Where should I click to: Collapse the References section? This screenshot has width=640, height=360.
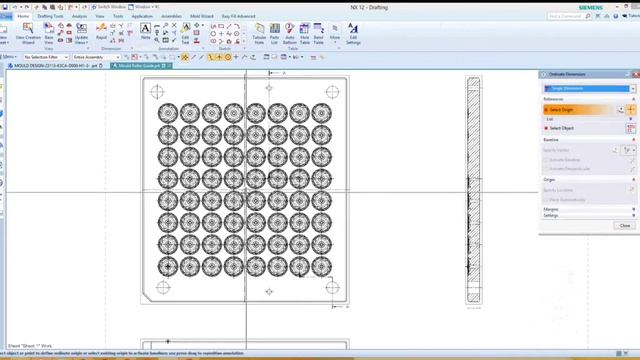point(633,99)
